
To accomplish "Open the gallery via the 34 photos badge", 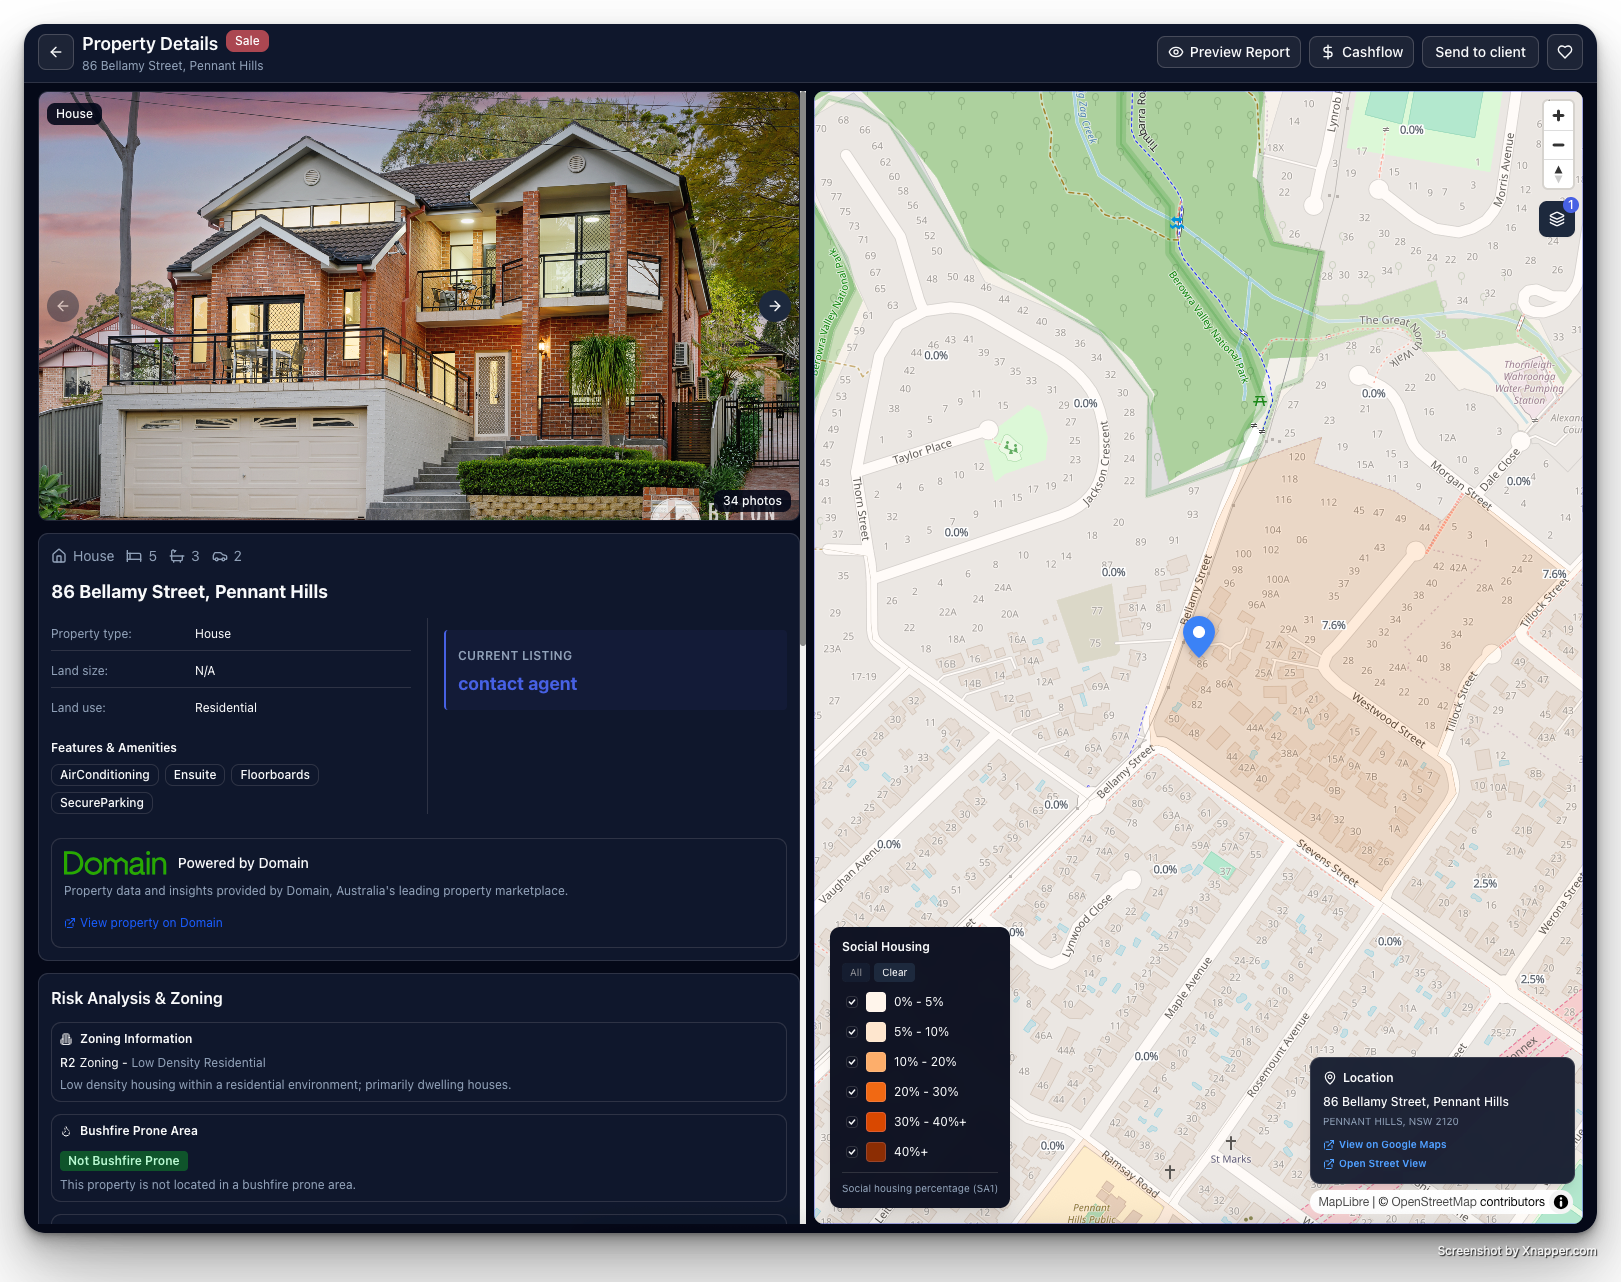I will [751, 500].
